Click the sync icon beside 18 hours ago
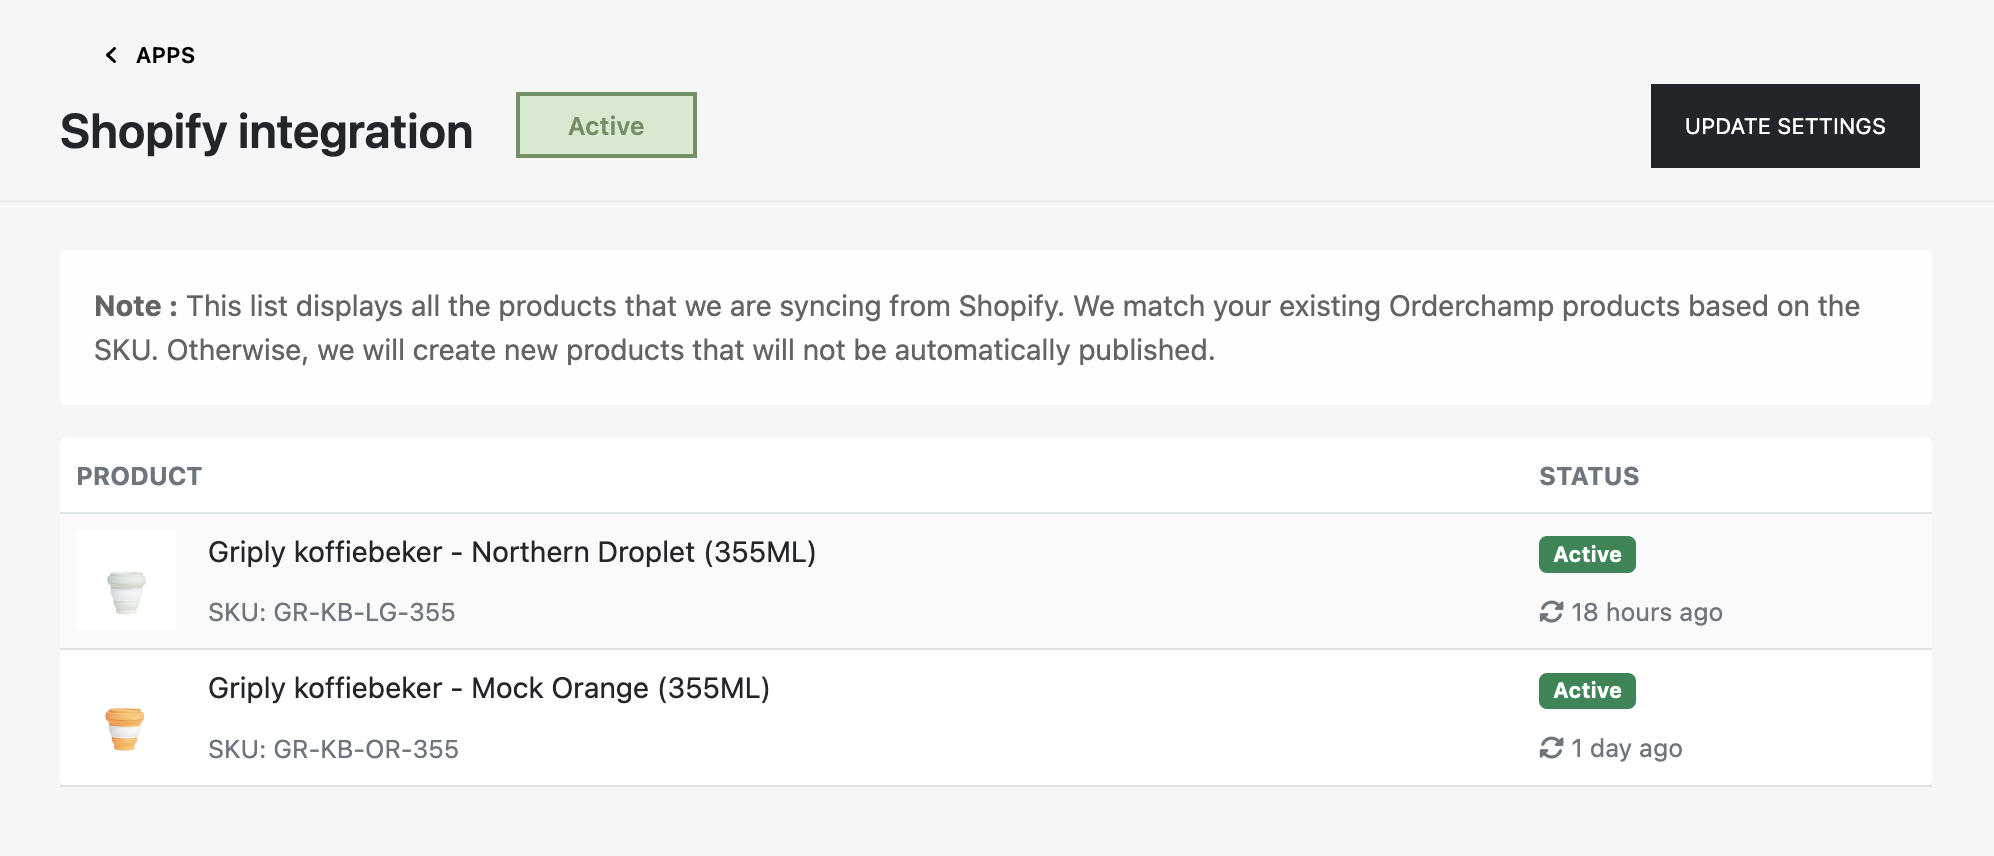 (x=1551, y=611)
